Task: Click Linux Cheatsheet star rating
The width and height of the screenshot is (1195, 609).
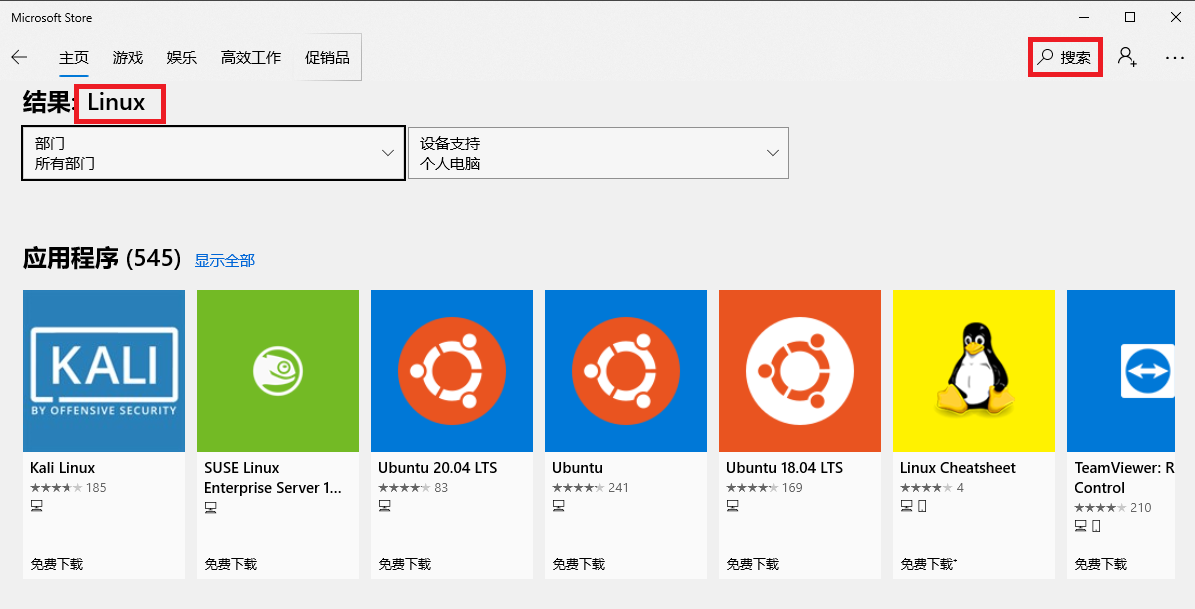Action: tap(926, 488)
